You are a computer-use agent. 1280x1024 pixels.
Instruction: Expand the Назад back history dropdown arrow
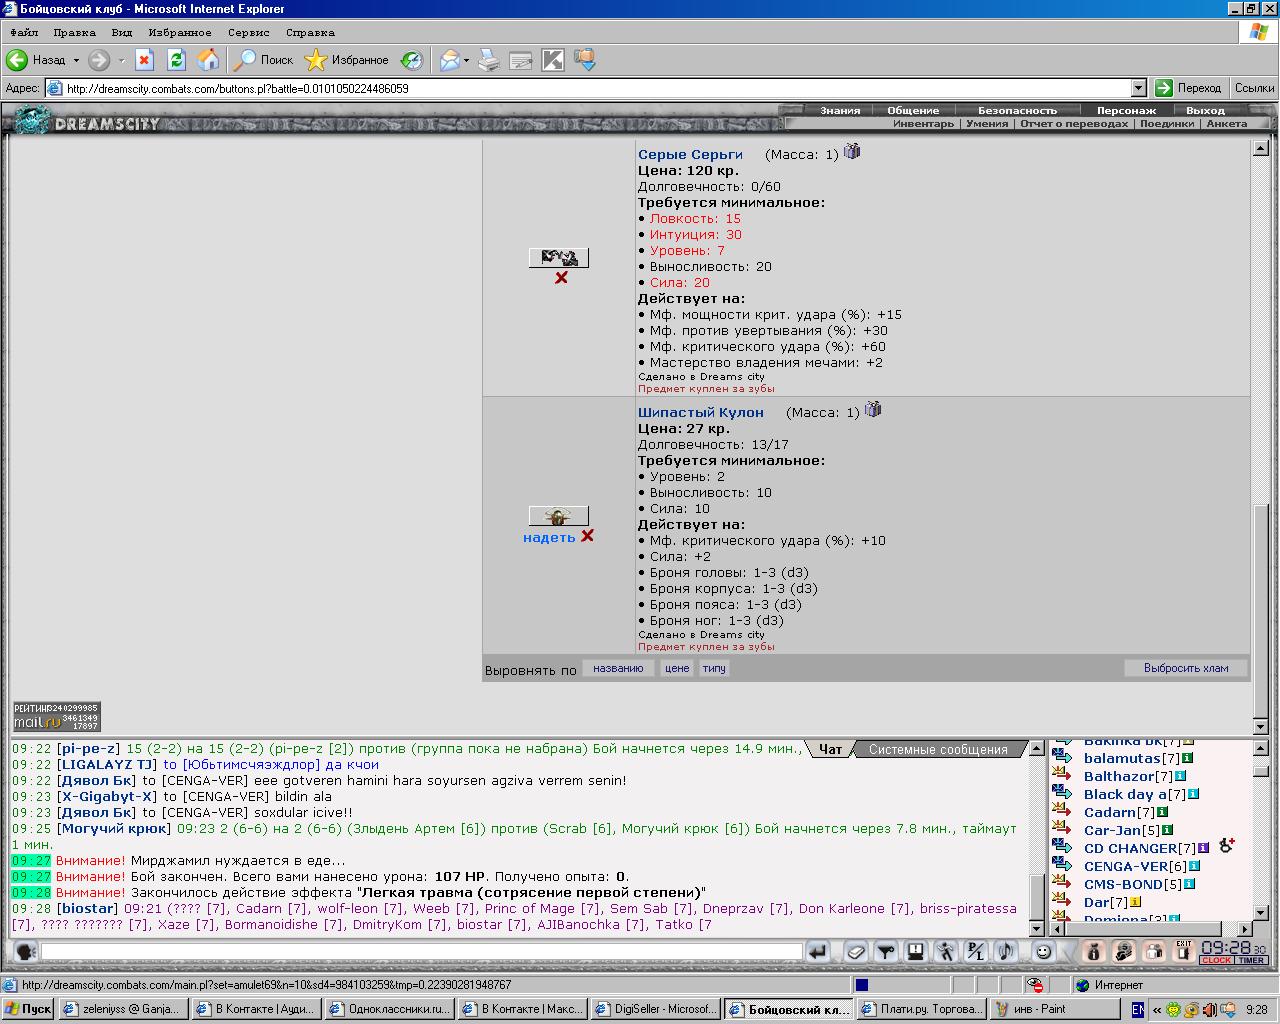click(x=76, y=60)
